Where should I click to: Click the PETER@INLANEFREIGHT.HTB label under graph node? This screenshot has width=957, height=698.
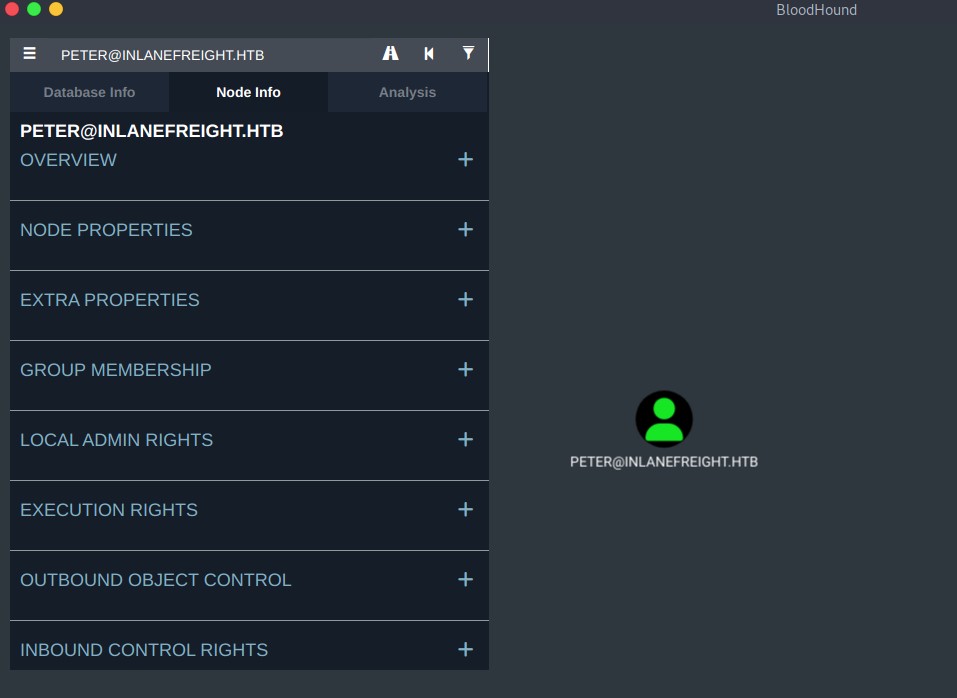[664, 462]
